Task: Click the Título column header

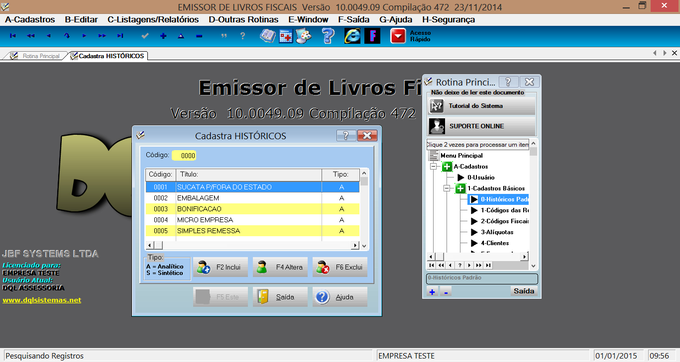Action: pos(248,174)
